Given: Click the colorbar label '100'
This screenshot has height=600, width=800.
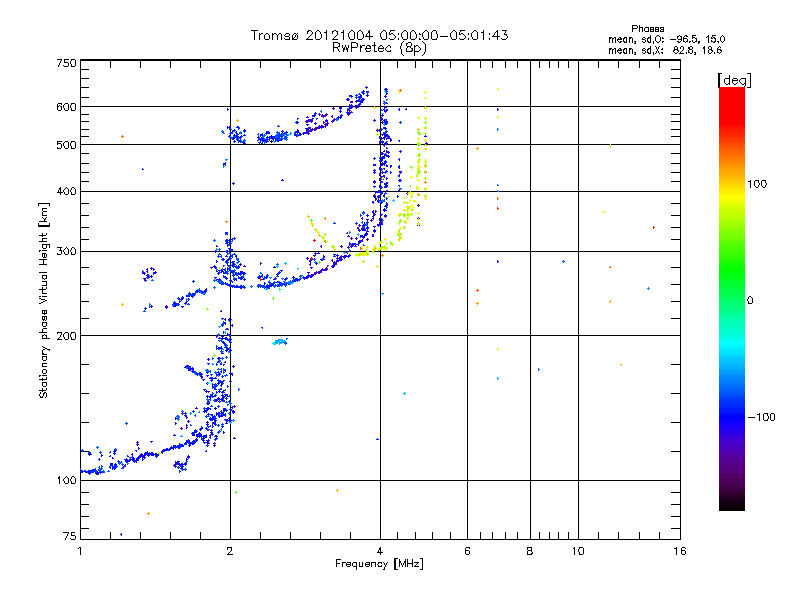Looking at the screenshot, I should point(757,184).
